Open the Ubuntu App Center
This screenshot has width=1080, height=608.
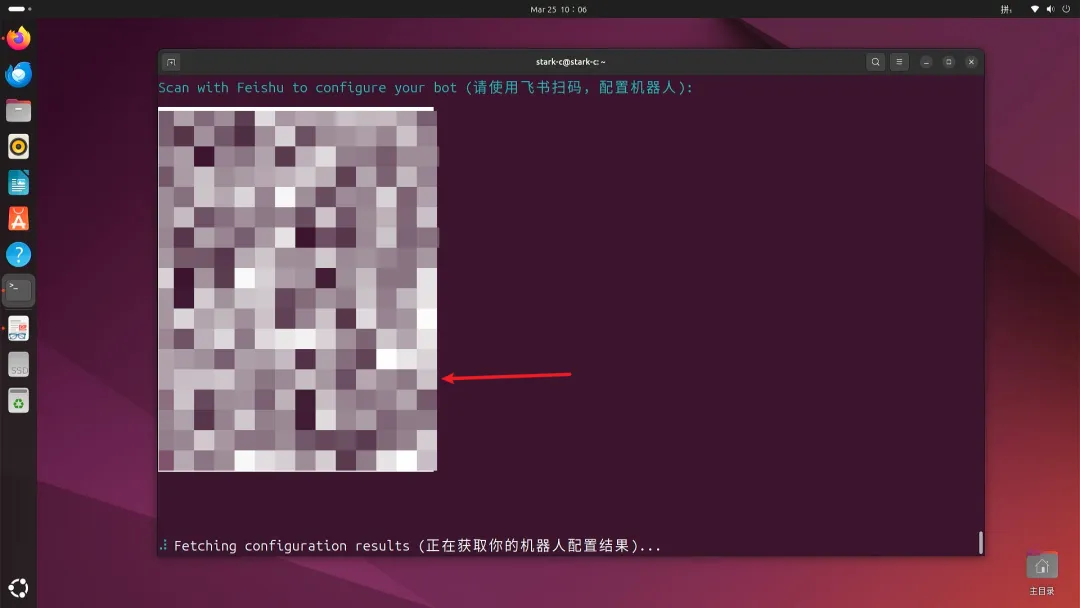(19, 219)
